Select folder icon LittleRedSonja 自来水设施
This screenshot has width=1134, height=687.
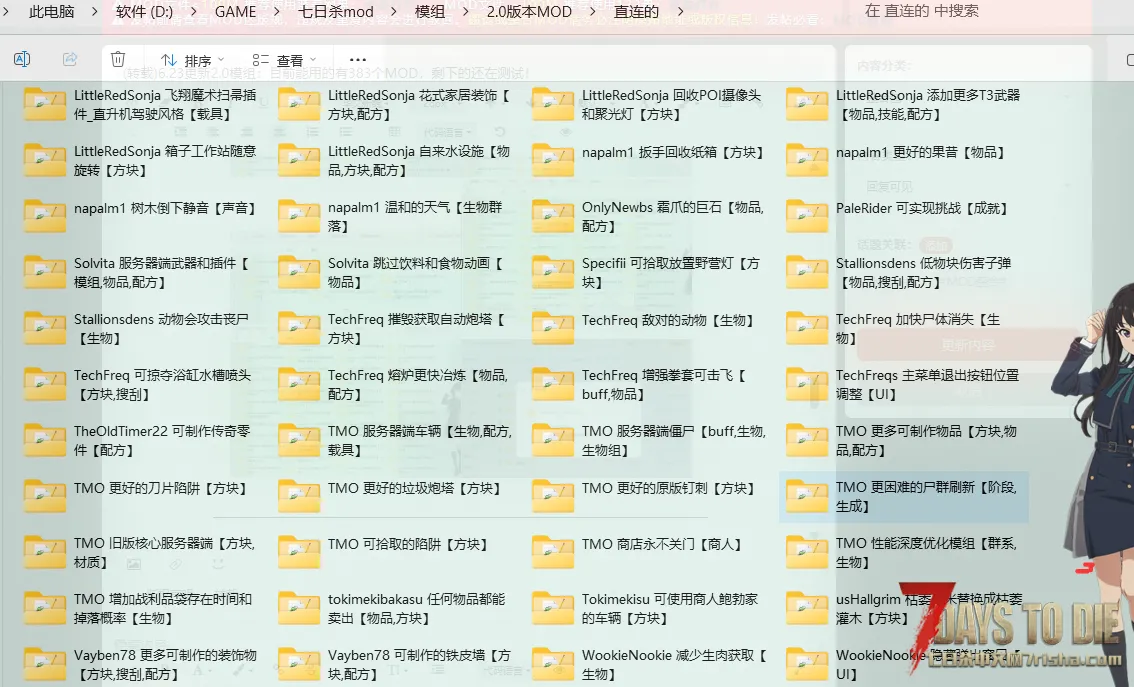(299, 160)
